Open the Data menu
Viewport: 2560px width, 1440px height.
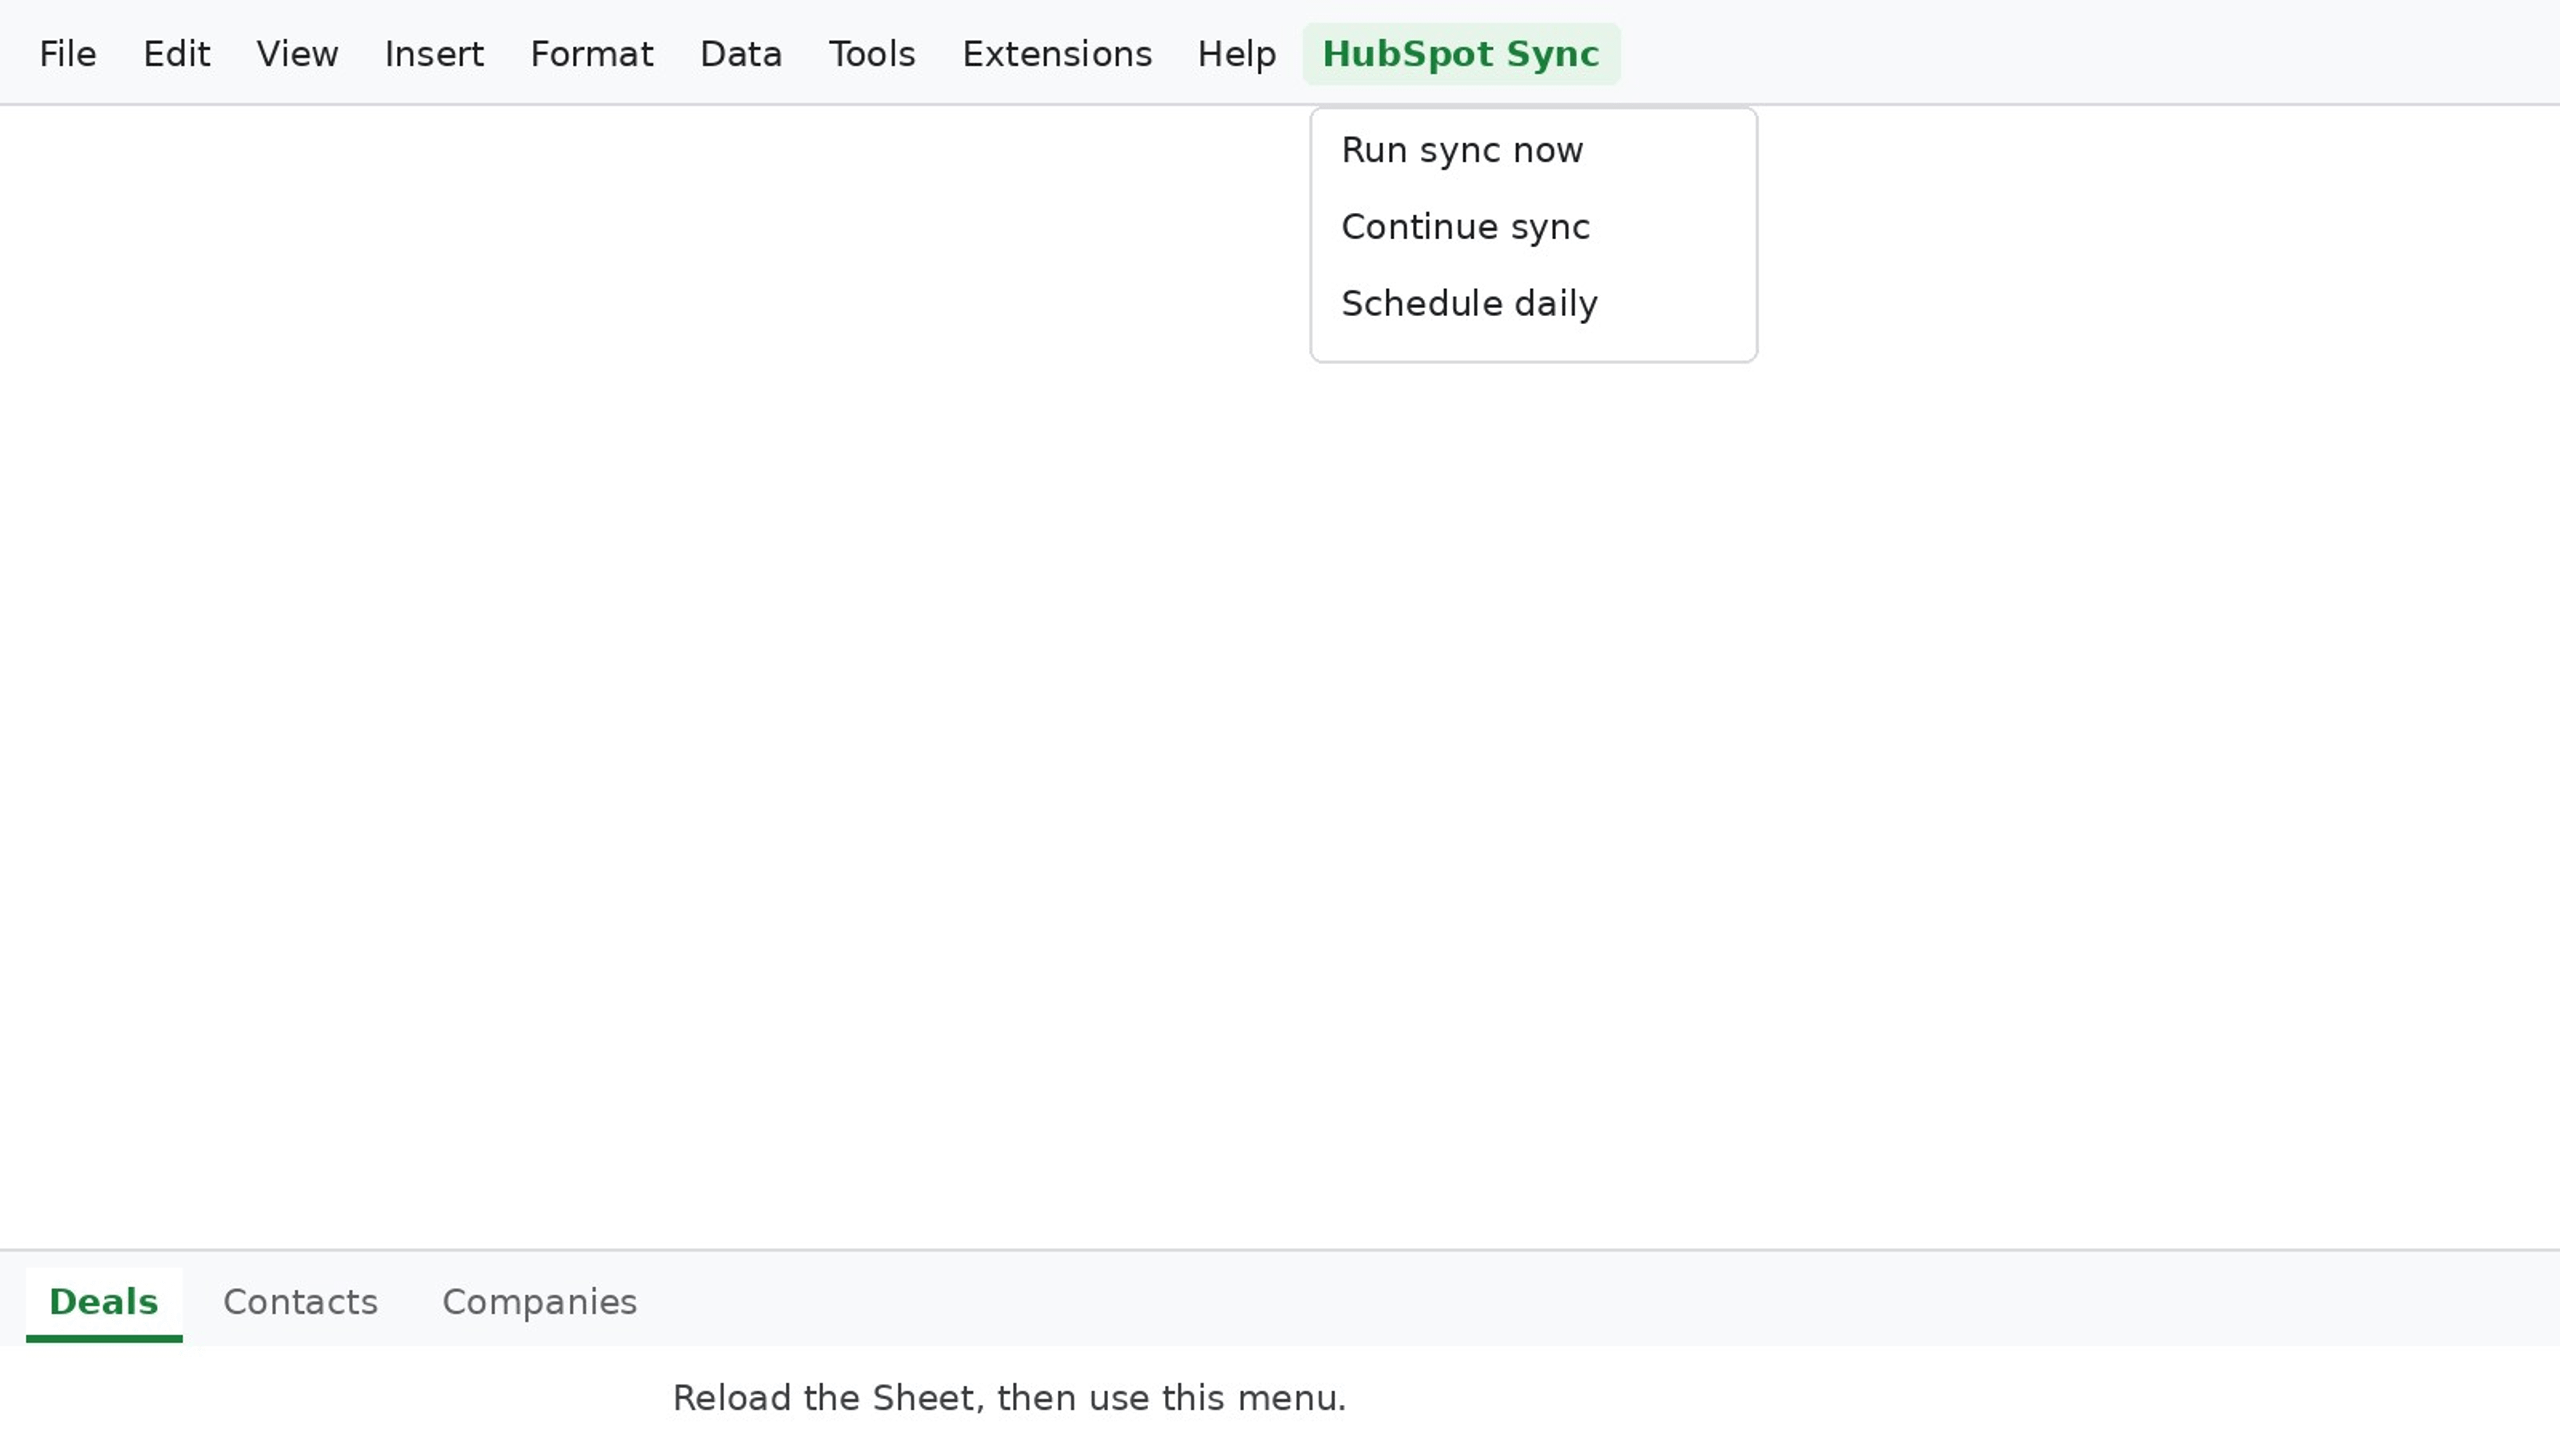pos(741,54)
